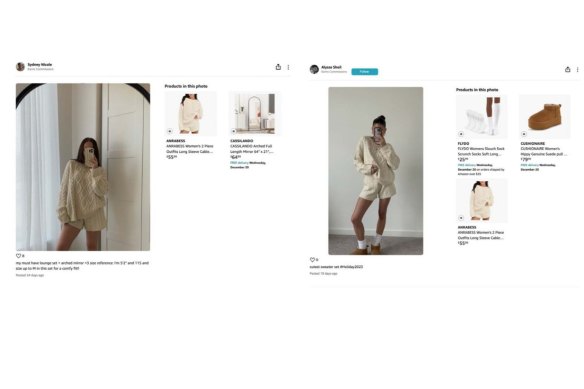The height and width of the screenshot is (389, 584).
Task: Click badge icon on CUSHIONAIRE boot thumbnail
Action: click(x=524, y=134)
